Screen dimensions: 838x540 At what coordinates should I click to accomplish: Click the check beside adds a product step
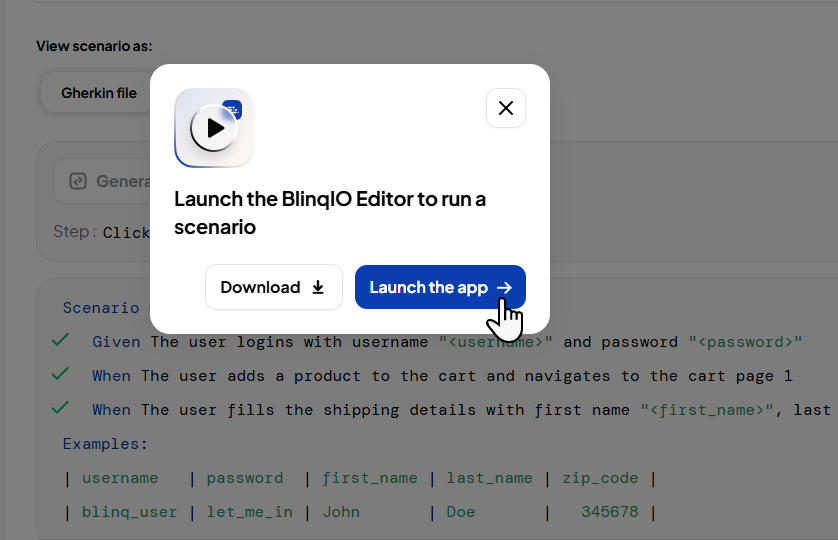(x=60, y=374)
